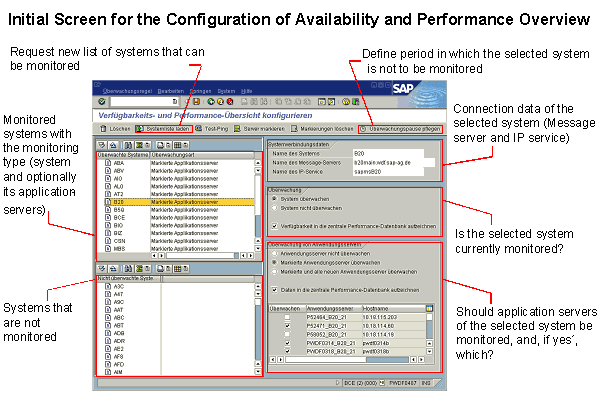The height and width of the screenshot is (398, 597).
Task: Check the Überwachen box for P52464_B20_21
Action: [287, 317]
